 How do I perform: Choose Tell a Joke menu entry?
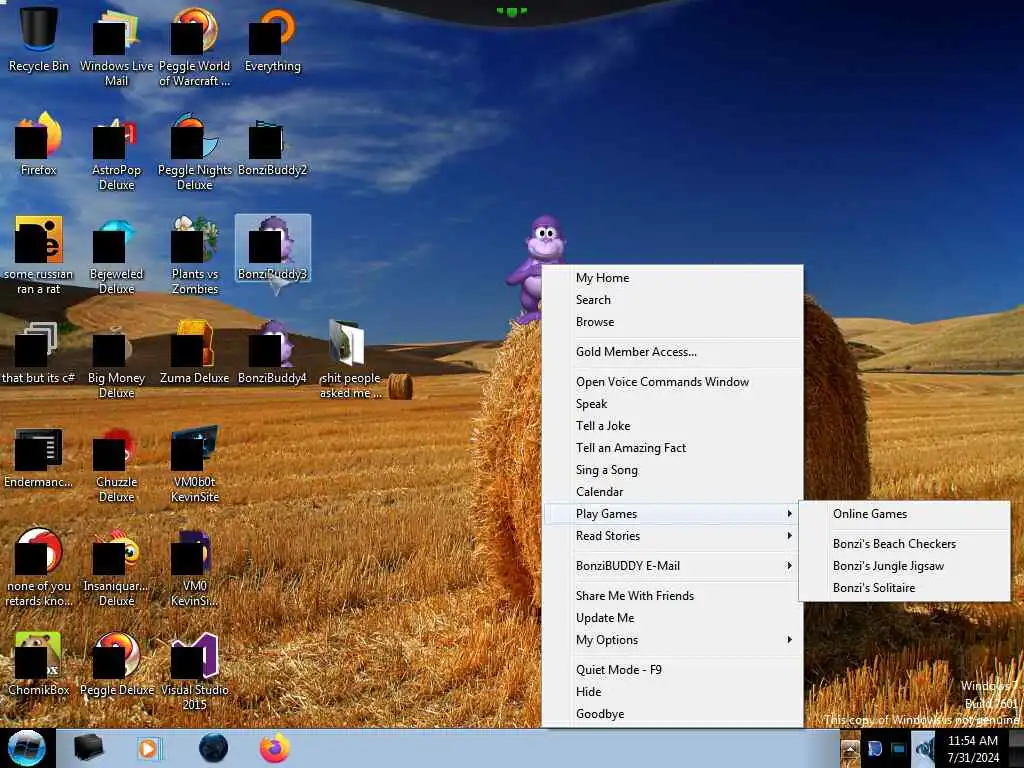[673, 426]
